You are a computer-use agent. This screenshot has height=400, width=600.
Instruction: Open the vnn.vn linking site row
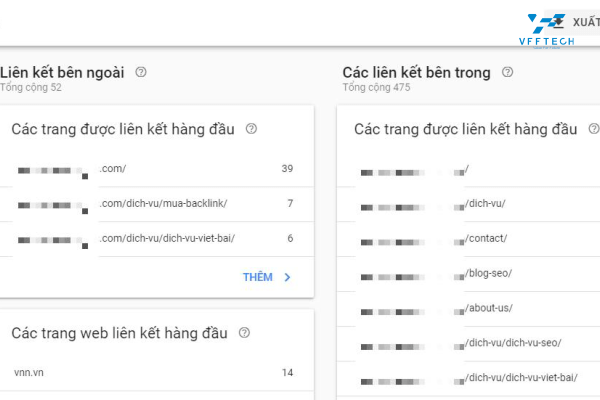tap(155, 373)
